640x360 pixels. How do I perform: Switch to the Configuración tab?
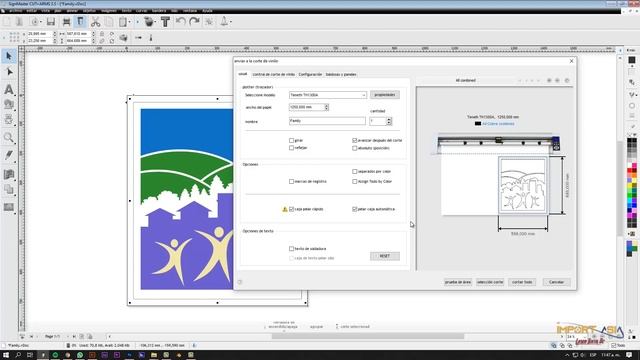310,74
